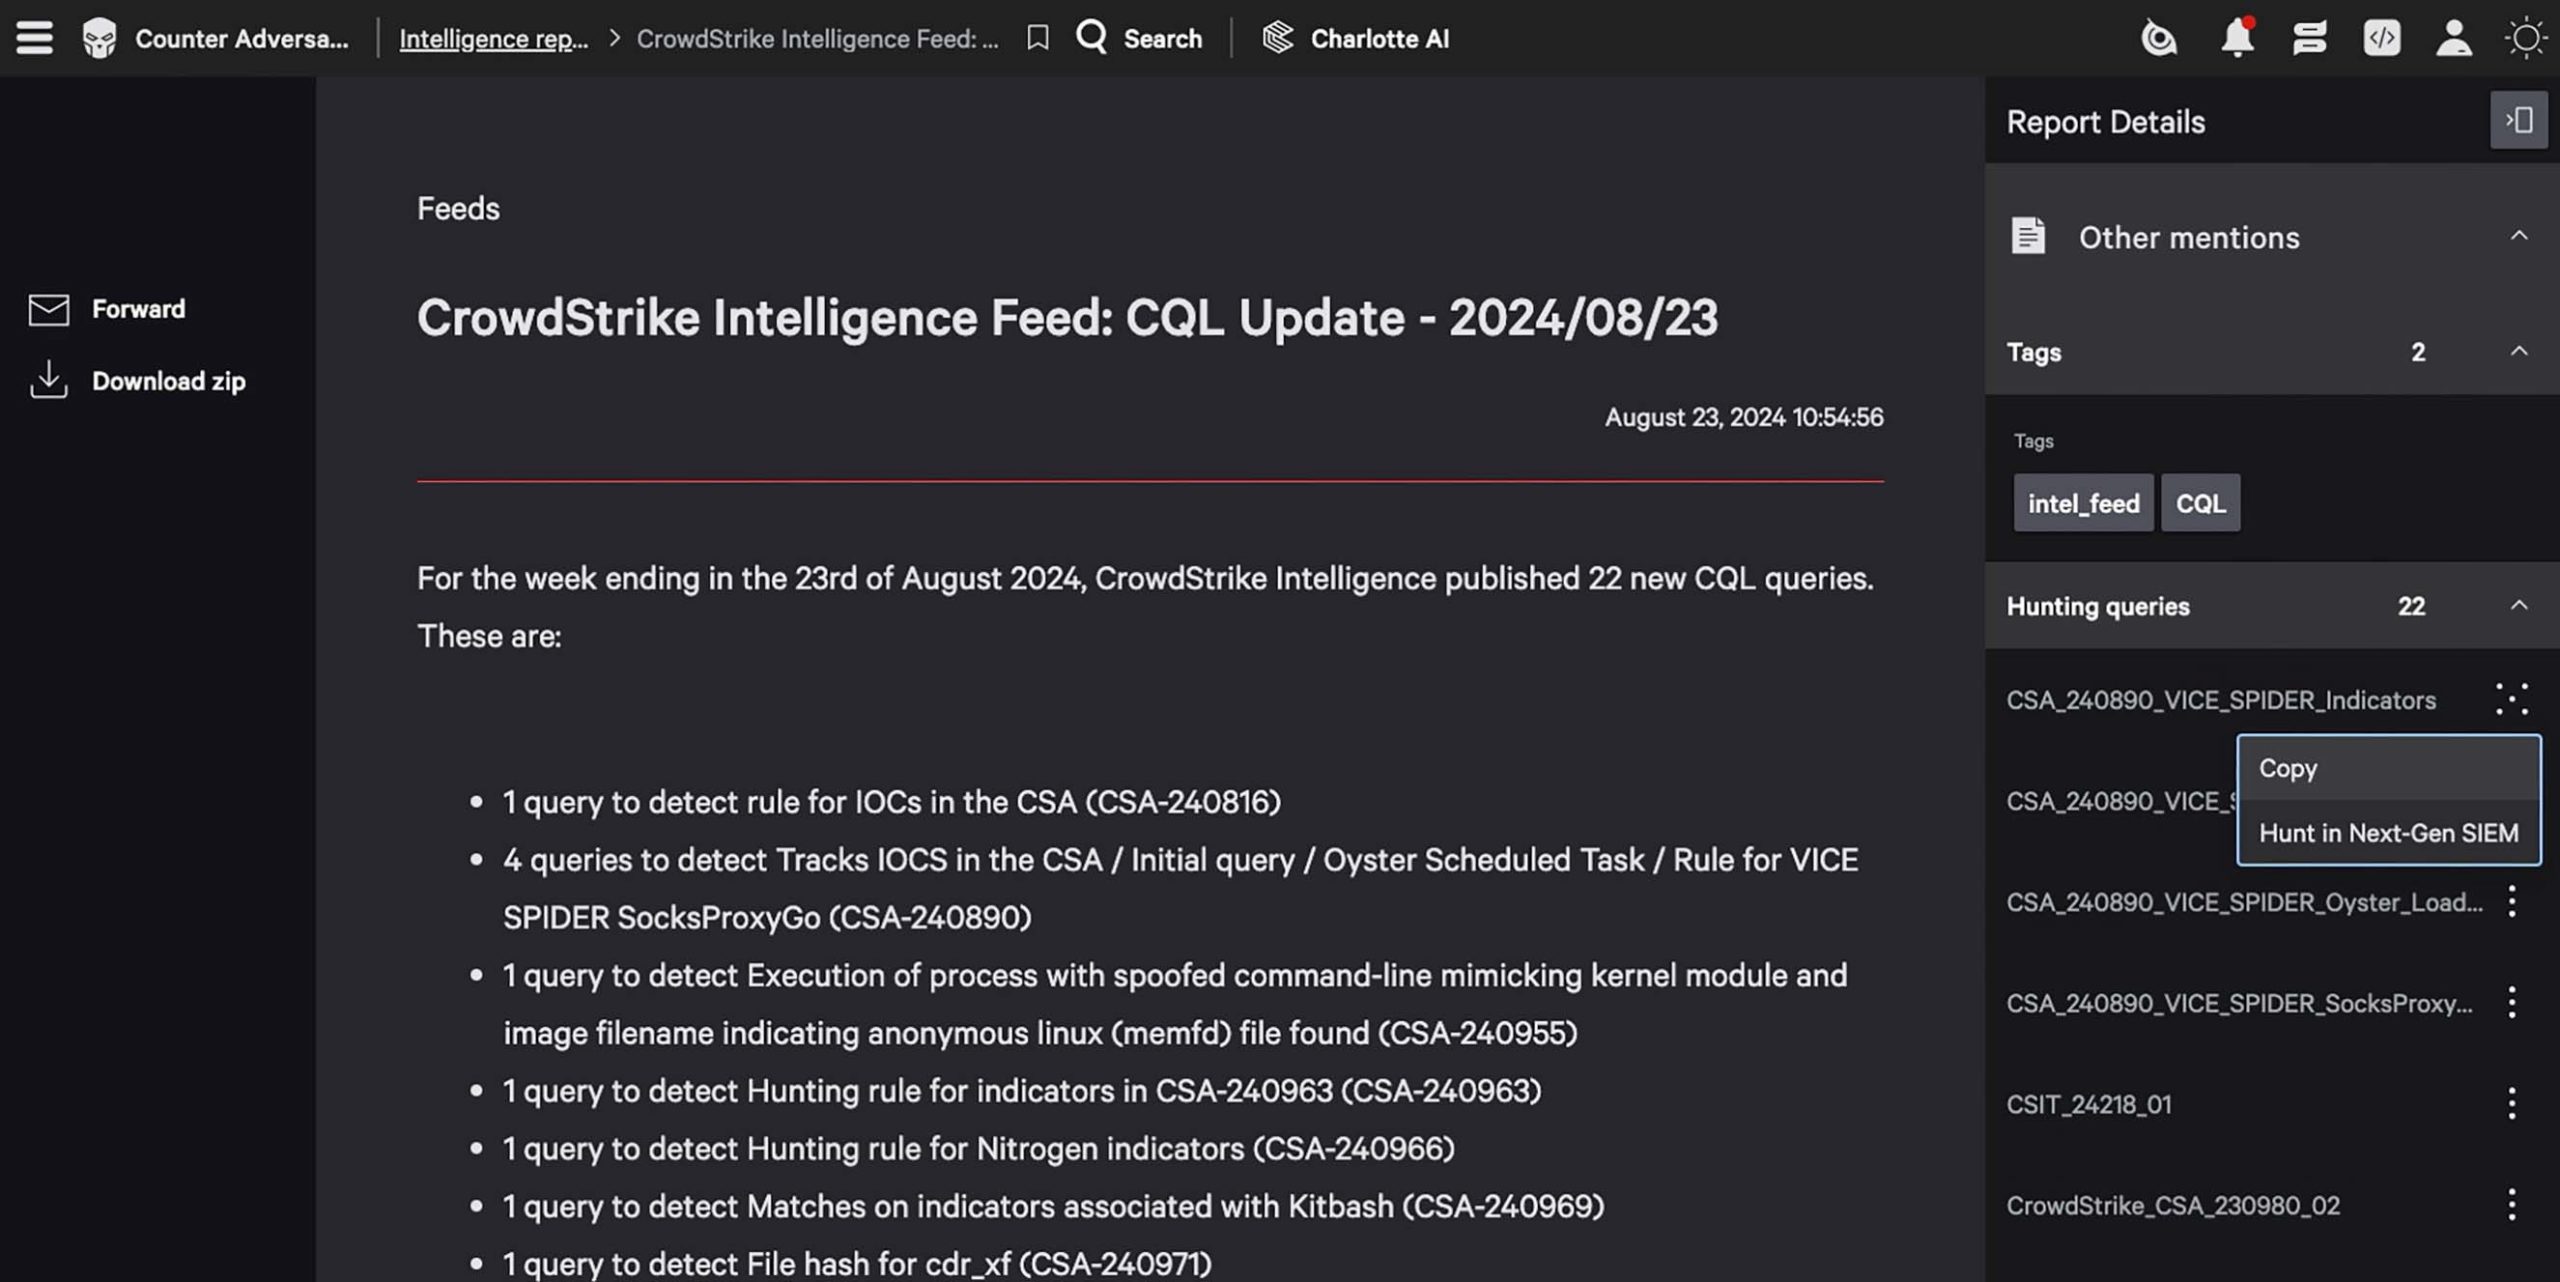Viewport: 2560px width, 1282px height.
Task: Open the notifications bell
Action: pos(2237,38)
